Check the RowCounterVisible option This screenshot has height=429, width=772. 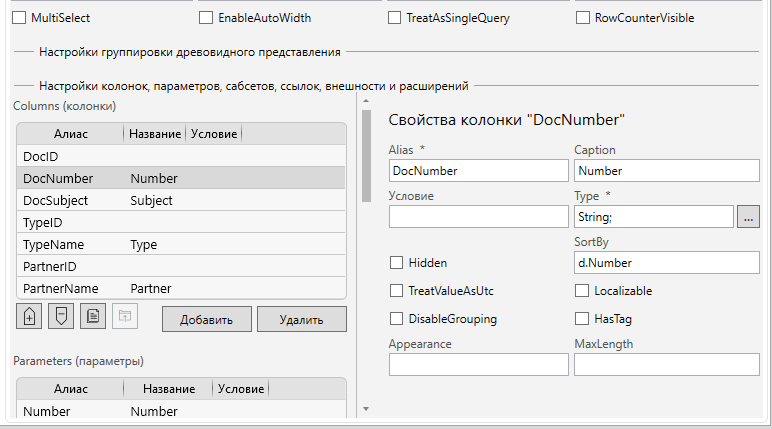[583, 18]
